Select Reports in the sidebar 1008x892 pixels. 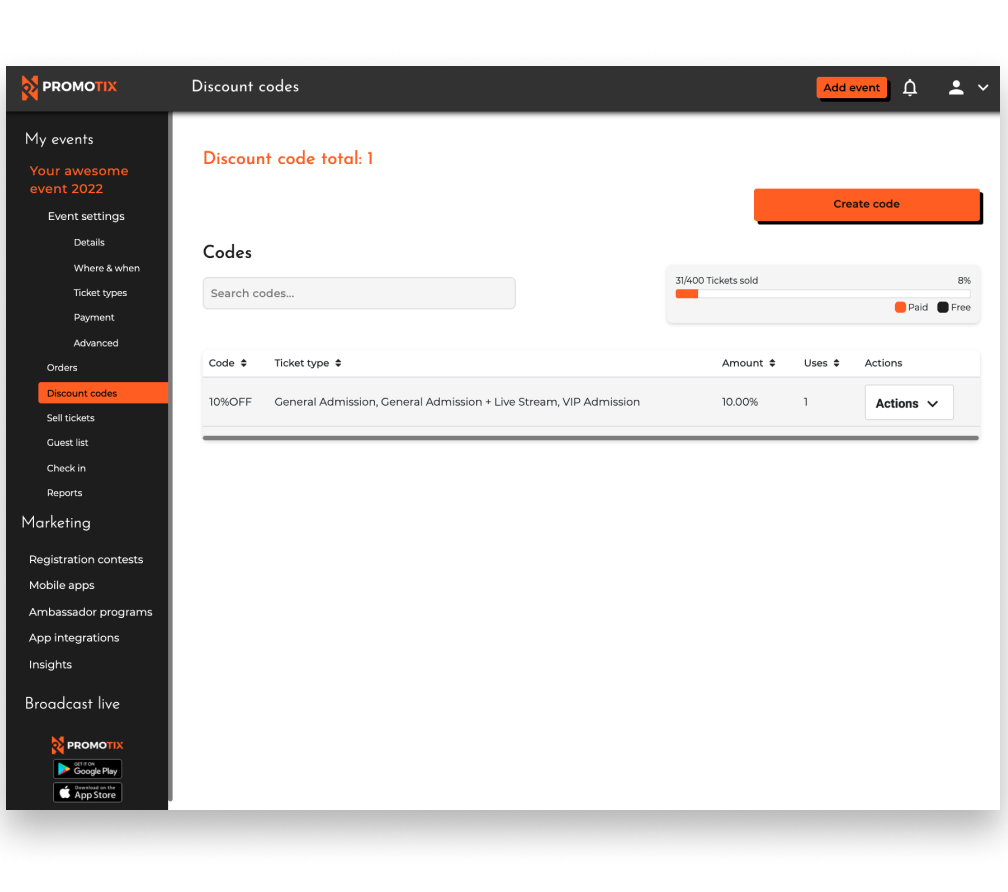[64, 492]
